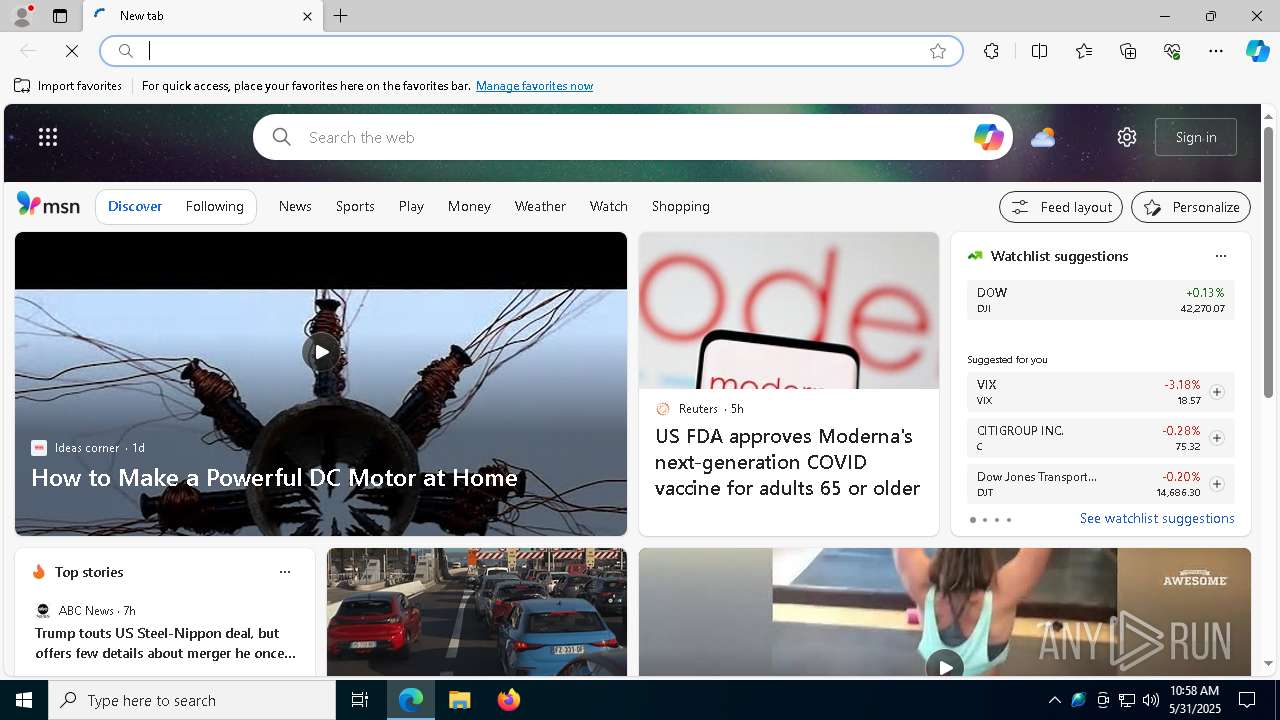The image size is (1280, 720).
Task: Play the Awesome workout video
Action: click(x=945, y=667)
